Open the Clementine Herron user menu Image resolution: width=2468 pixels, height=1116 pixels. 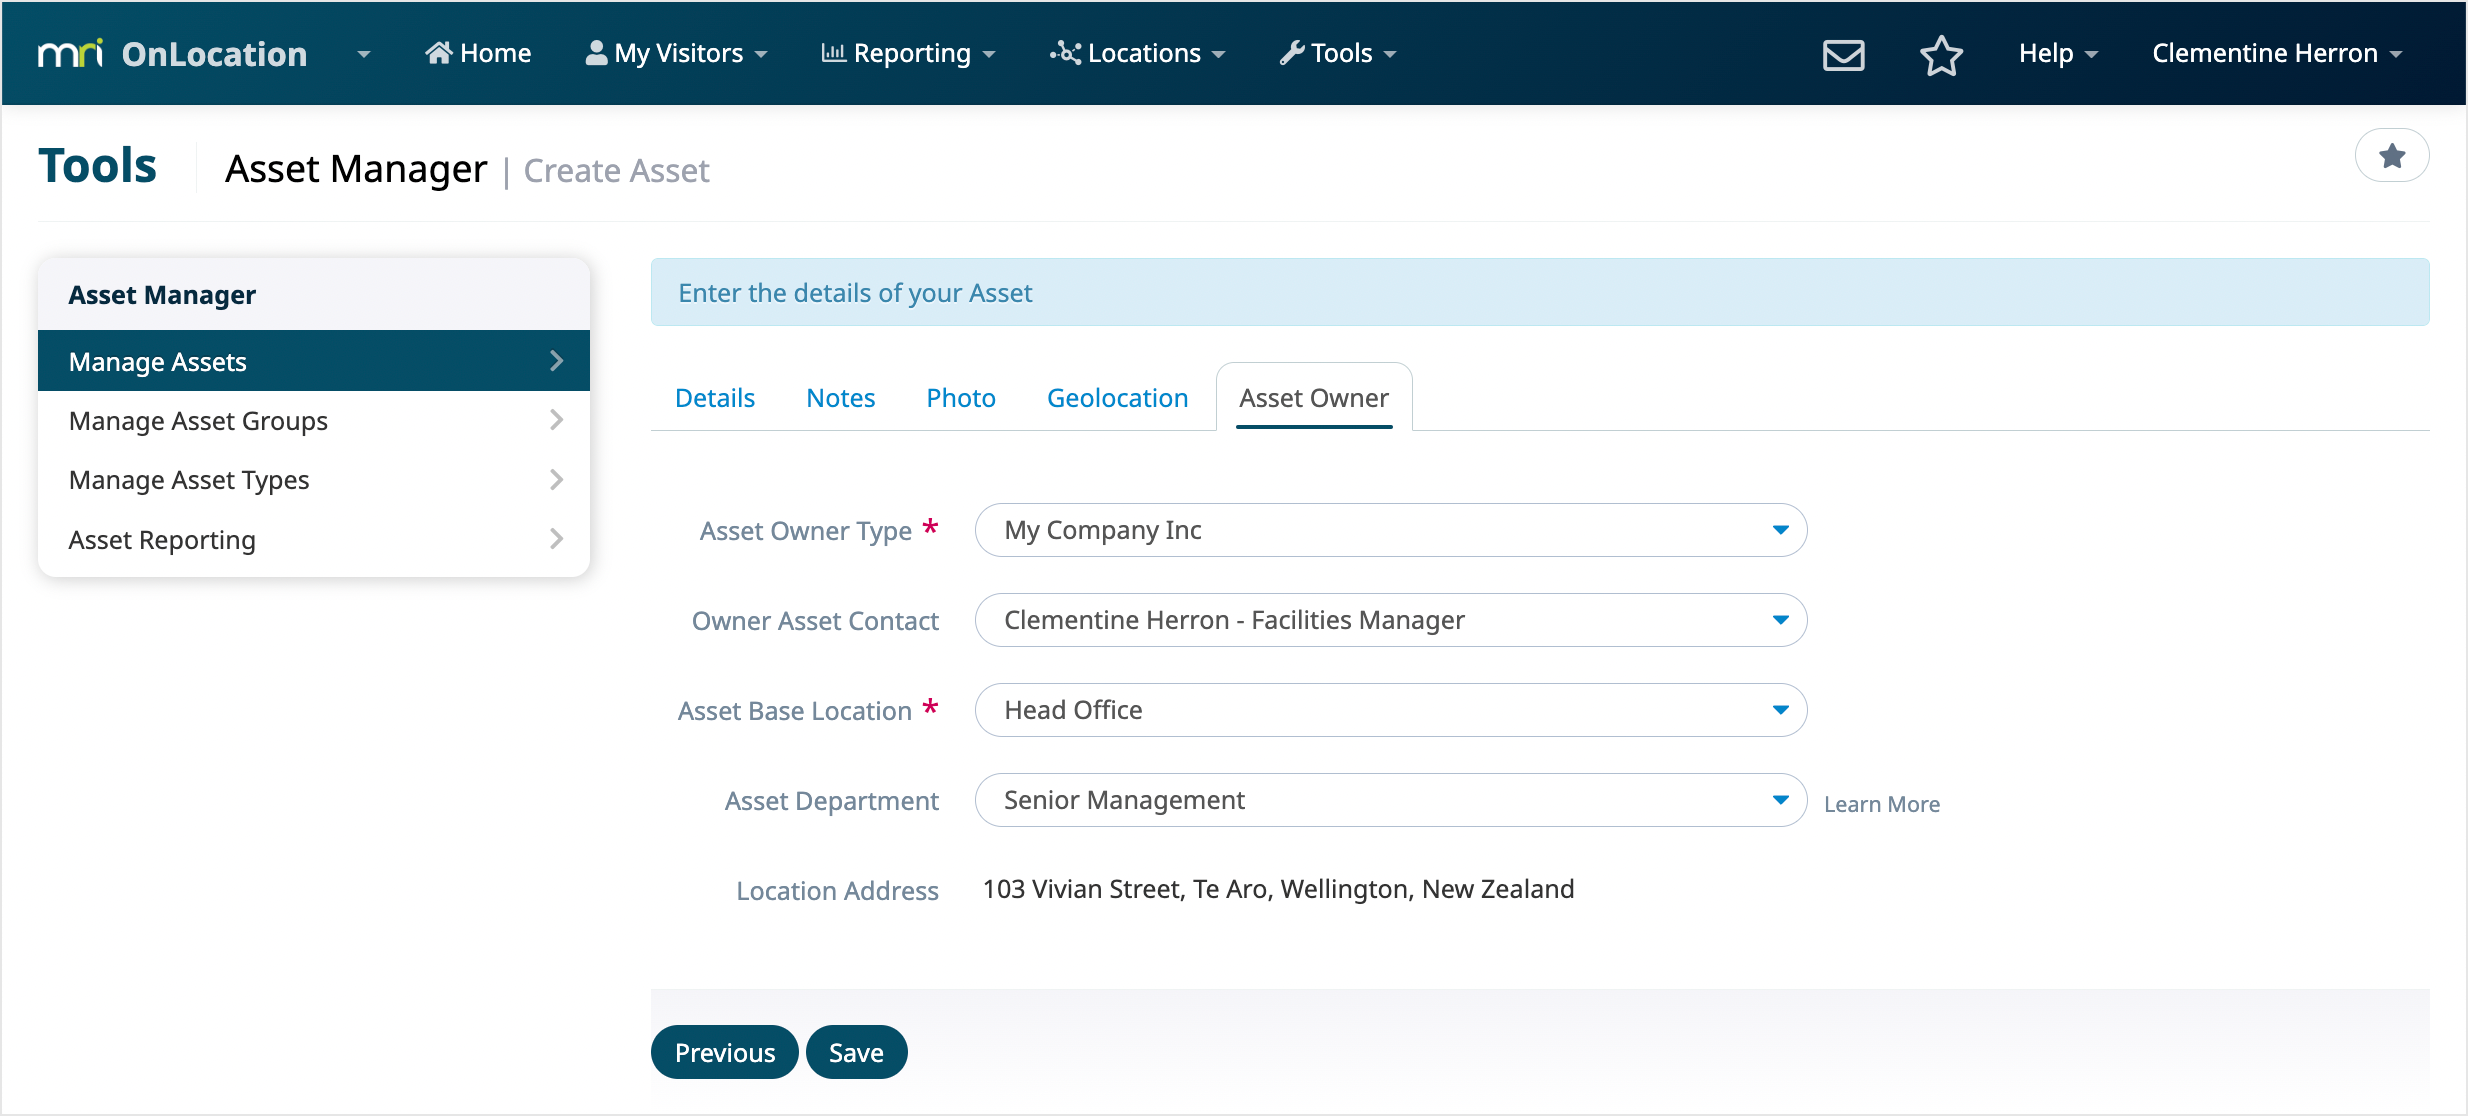coord(2277,53)
